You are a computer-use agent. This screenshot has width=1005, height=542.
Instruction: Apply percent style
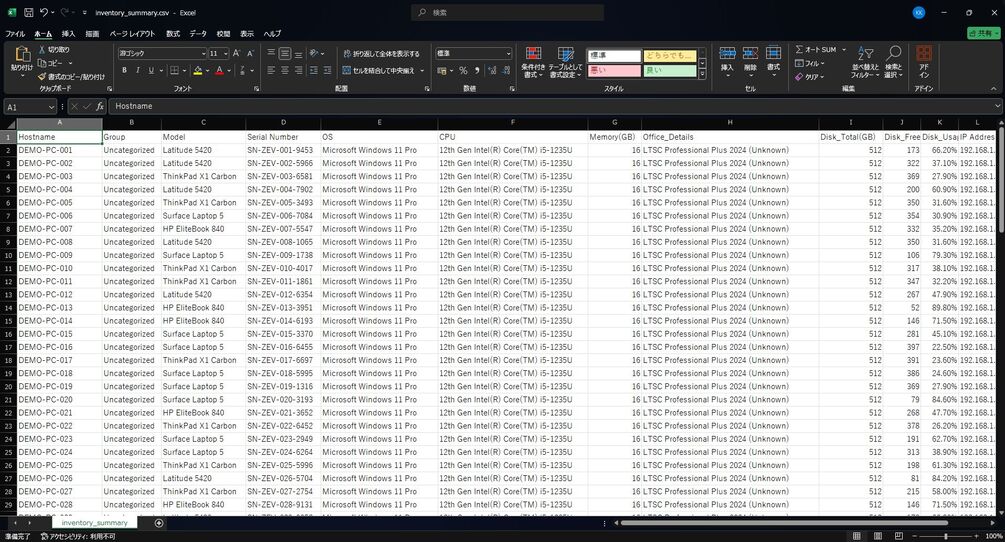click(x=463, y=70)
